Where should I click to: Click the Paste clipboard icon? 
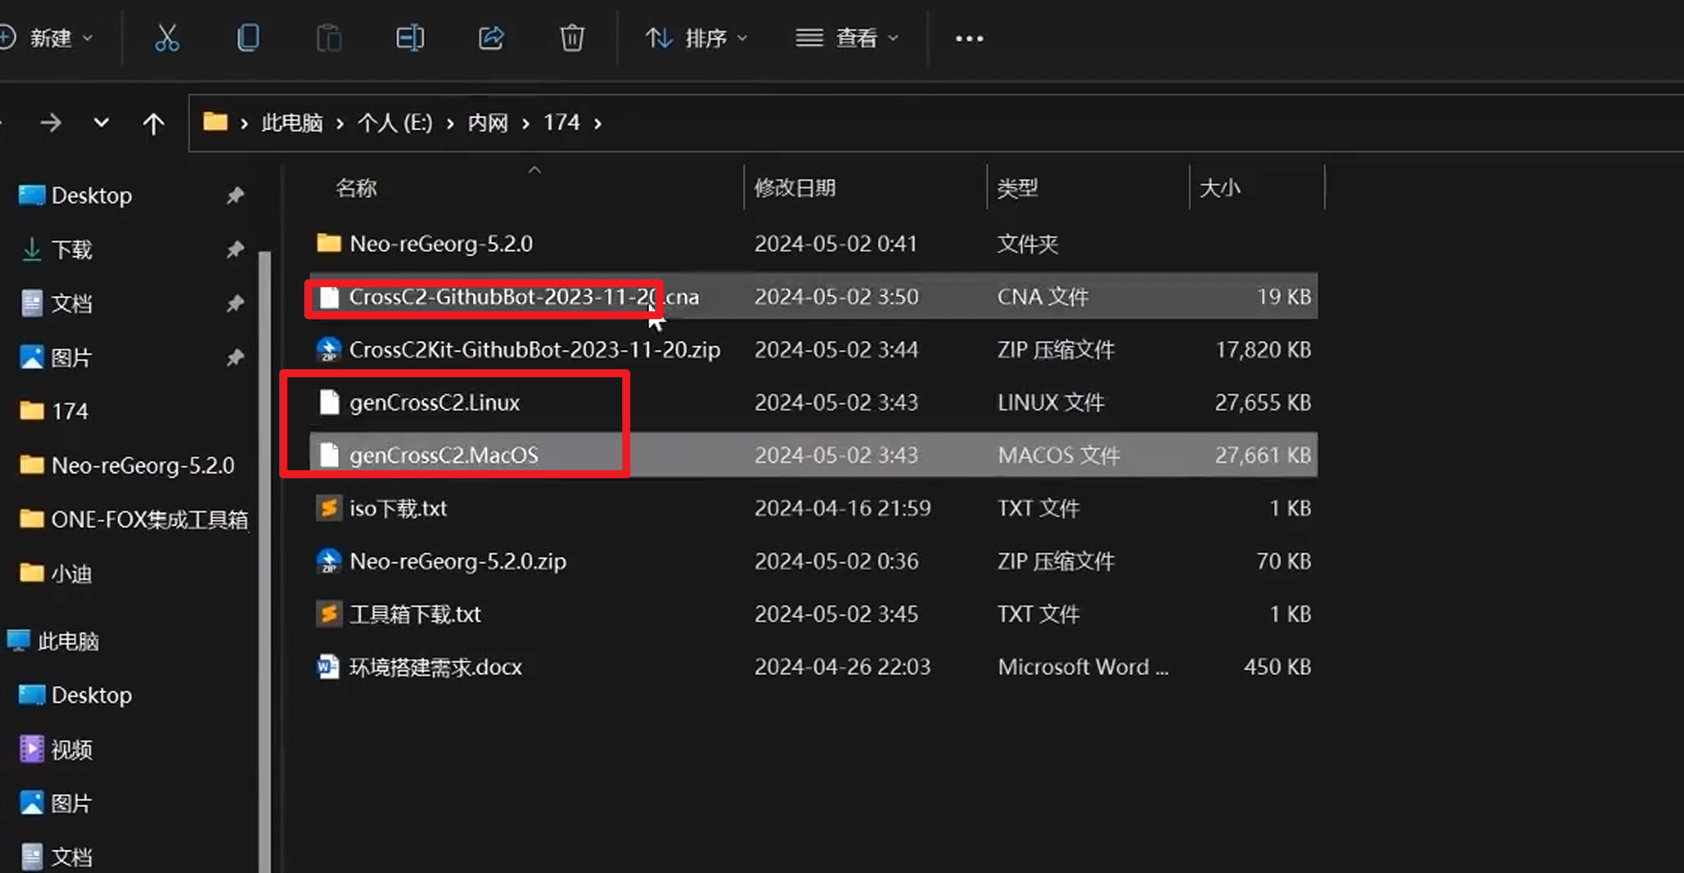pos(329,38)
